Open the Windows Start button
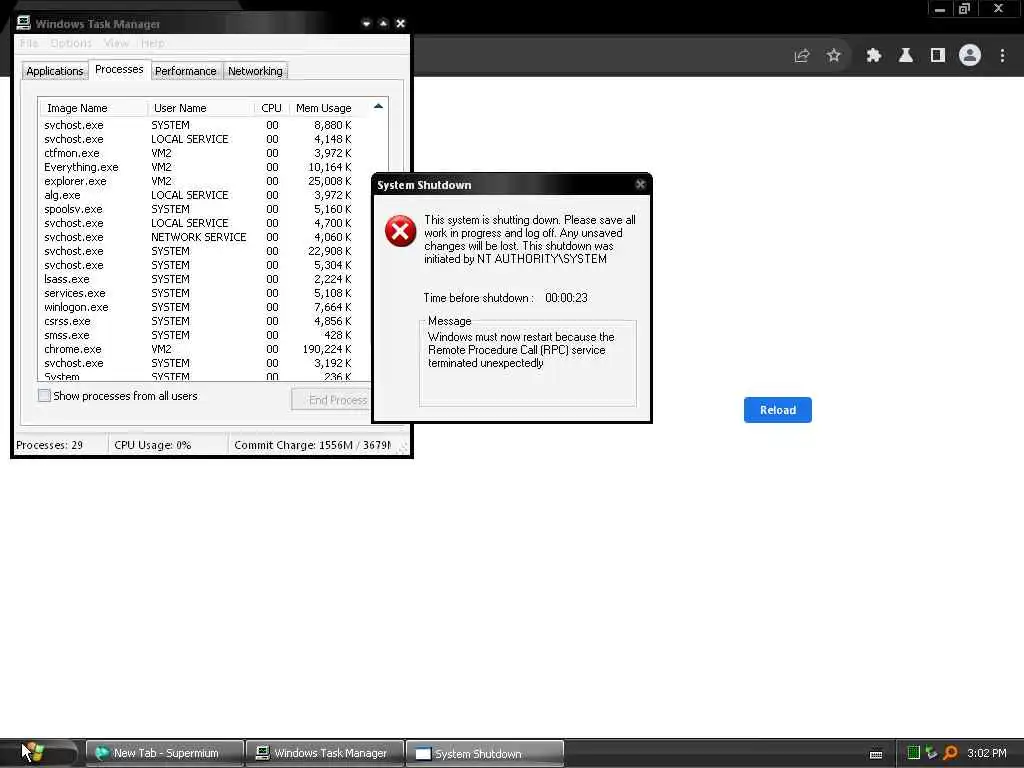1024x768 pixels. [x=37, y=753]
